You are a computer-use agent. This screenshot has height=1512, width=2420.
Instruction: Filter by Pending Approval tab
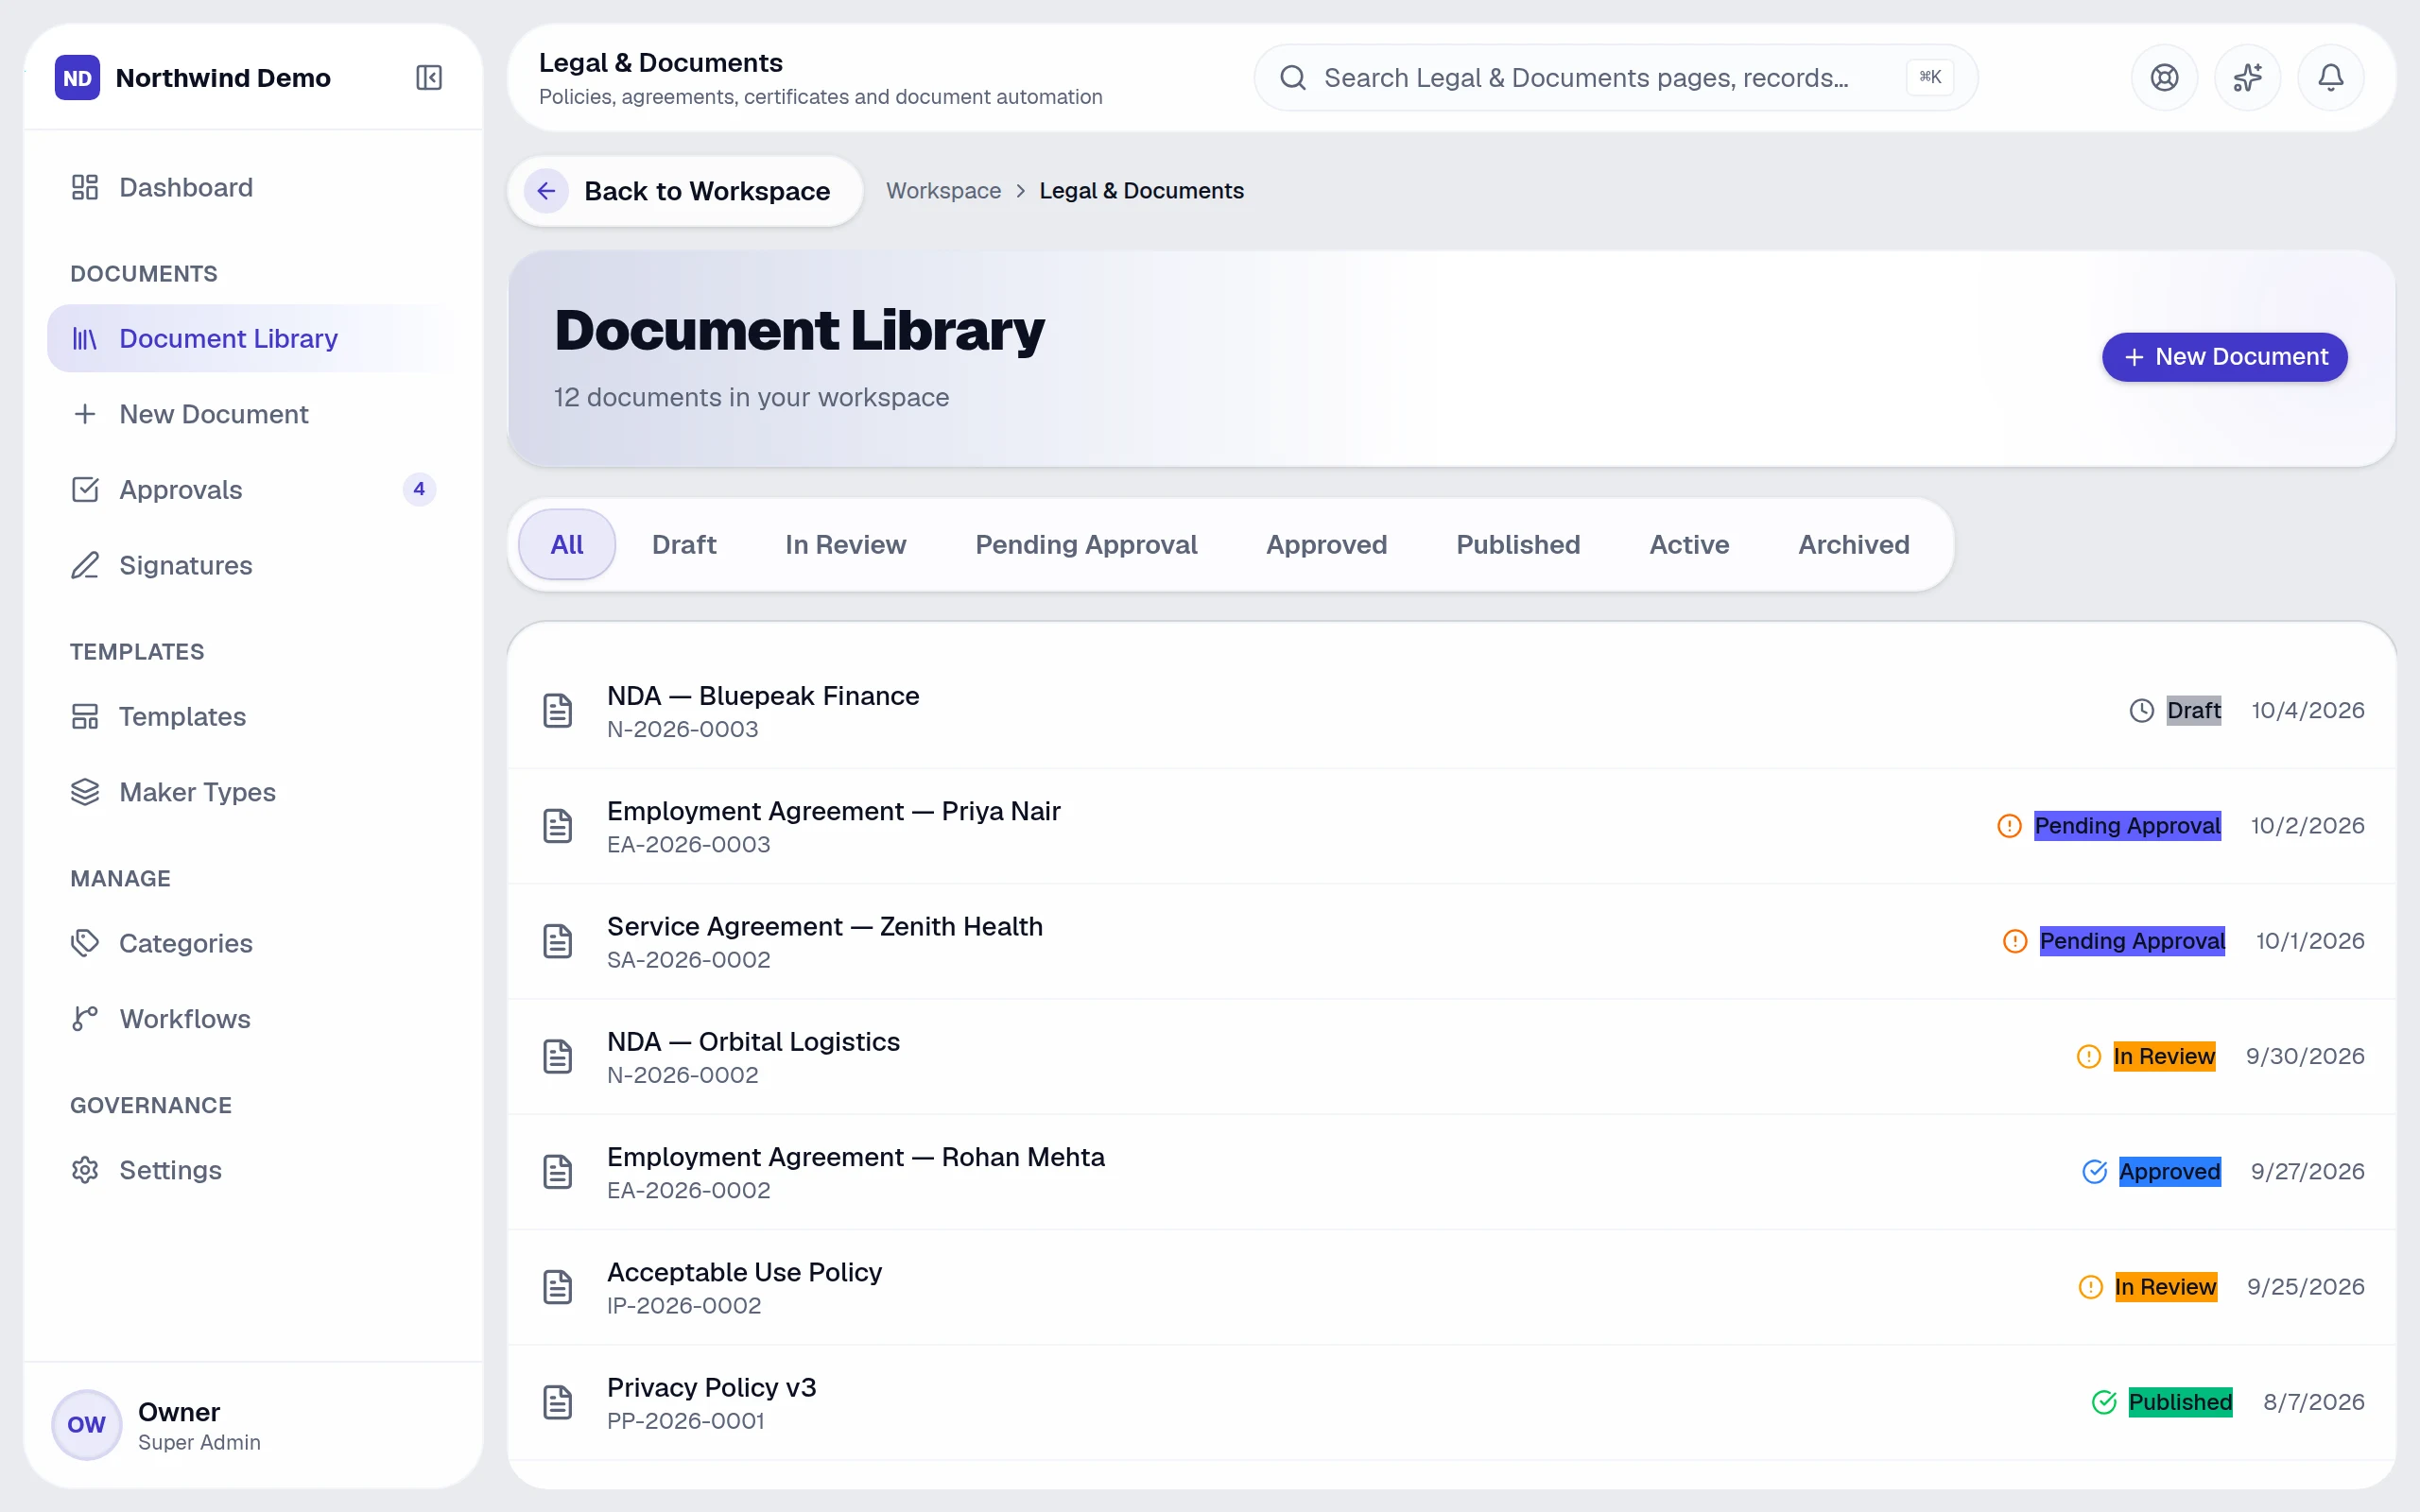[1086, 545]
